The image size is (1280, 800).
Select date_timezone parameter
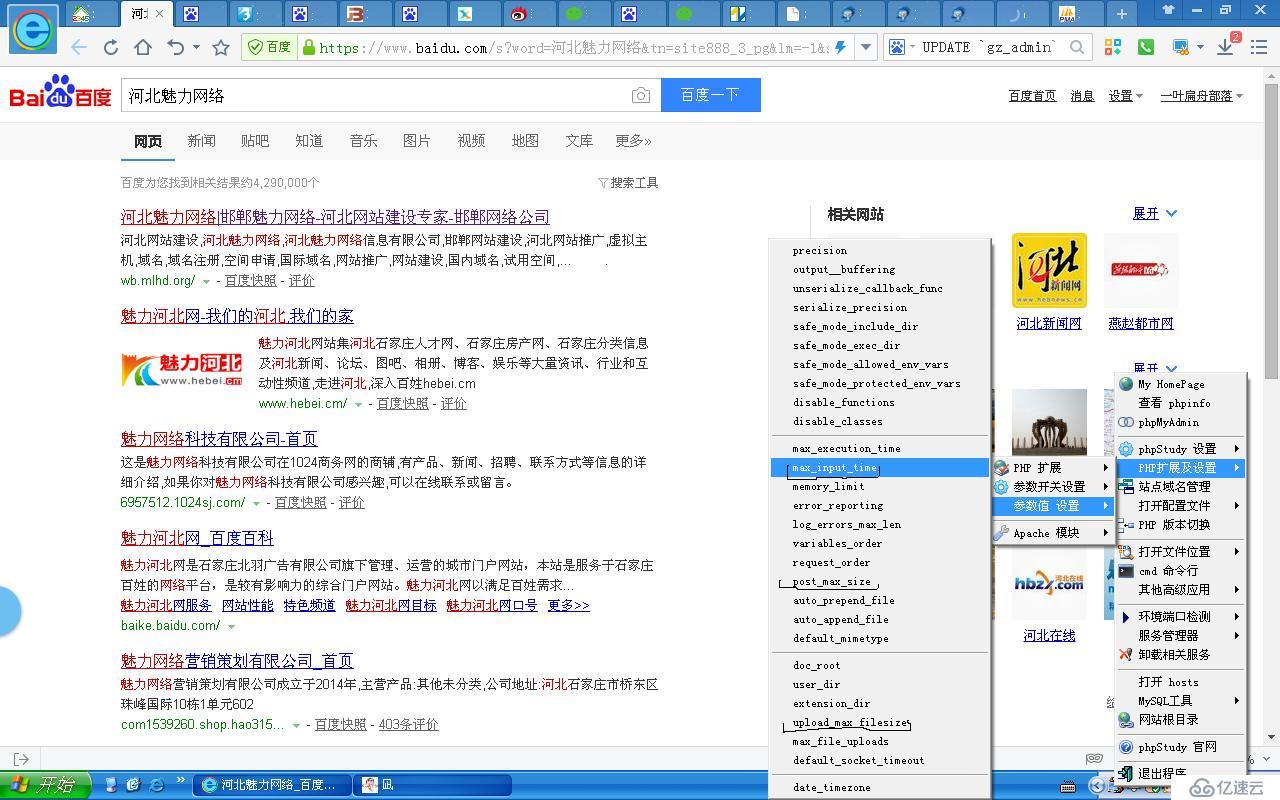click(x=880, y=788)
